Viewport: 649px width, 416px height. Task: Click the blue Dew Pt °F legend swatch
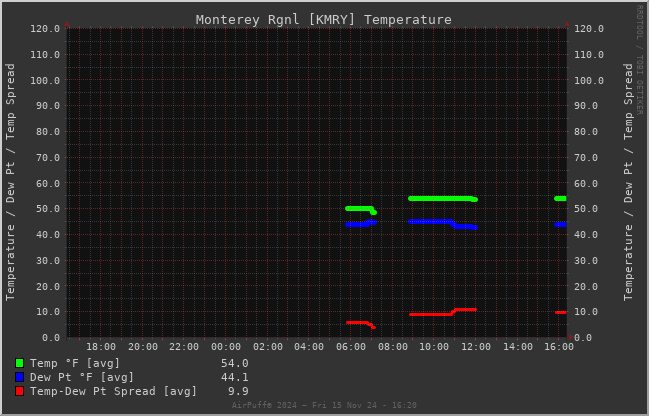pos(19,377)
